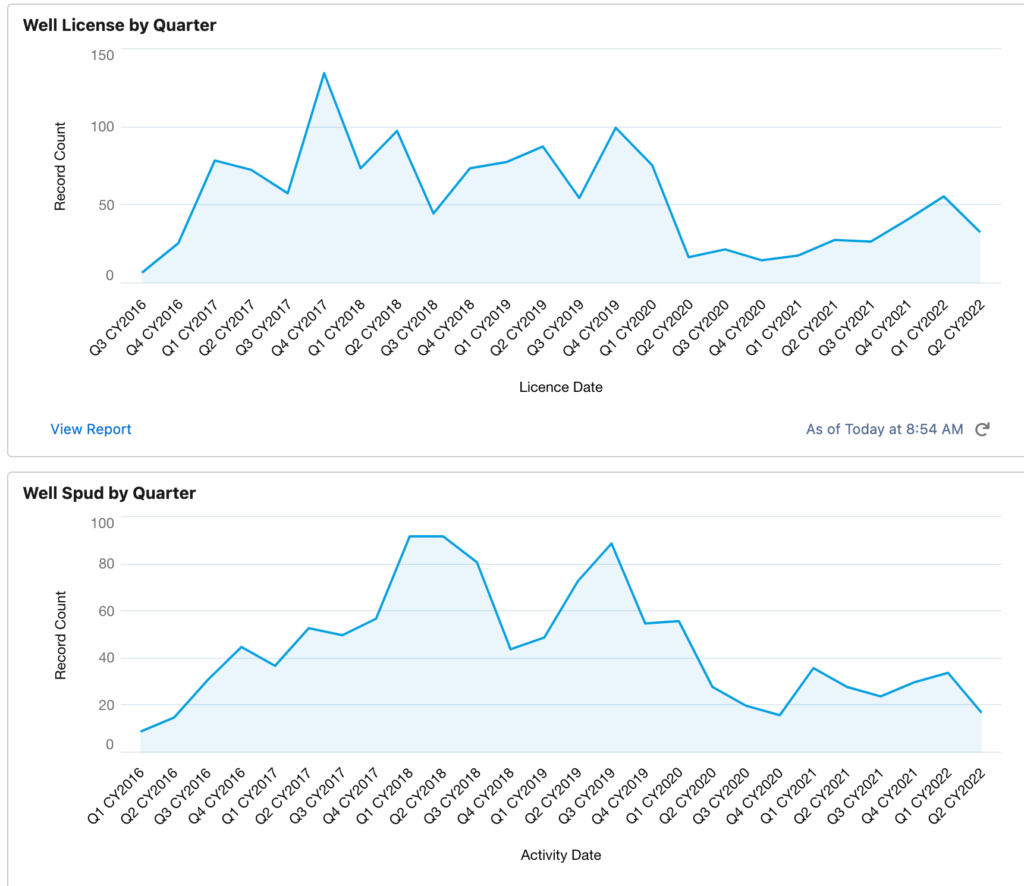Click the Record Count label on Spud chart

pyautogui.click(x=61, y=636)
